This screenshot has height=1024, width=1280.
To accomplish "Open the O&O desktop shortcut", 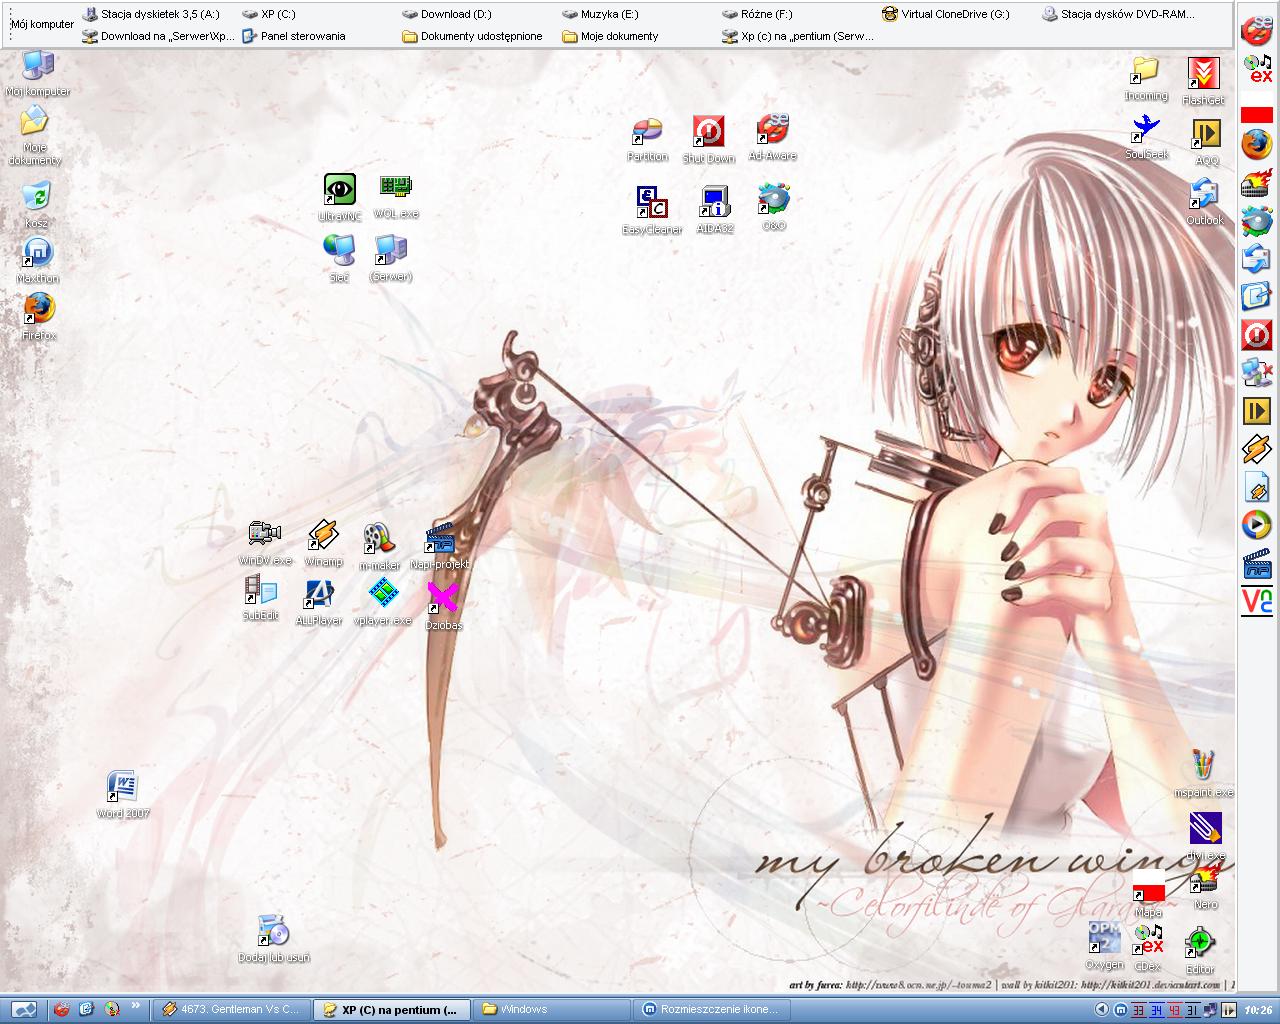I will tap(774, 207).
